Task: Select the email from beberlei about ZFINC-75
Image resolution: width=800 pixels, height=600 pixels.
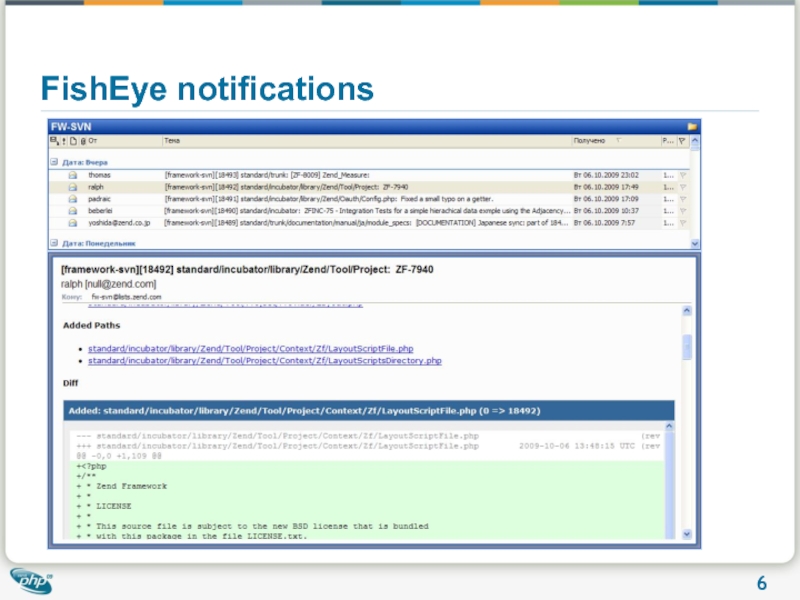Action: click(366, 211)
